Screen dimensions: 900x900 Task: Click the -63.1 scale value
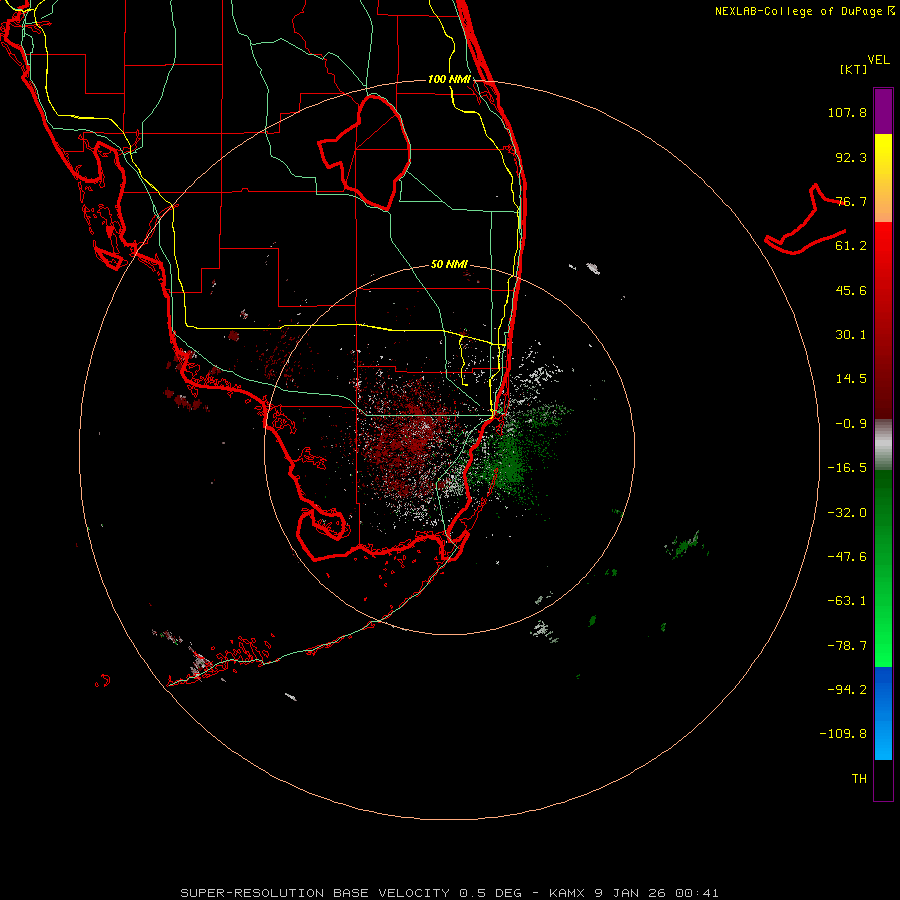pos(847,601)
